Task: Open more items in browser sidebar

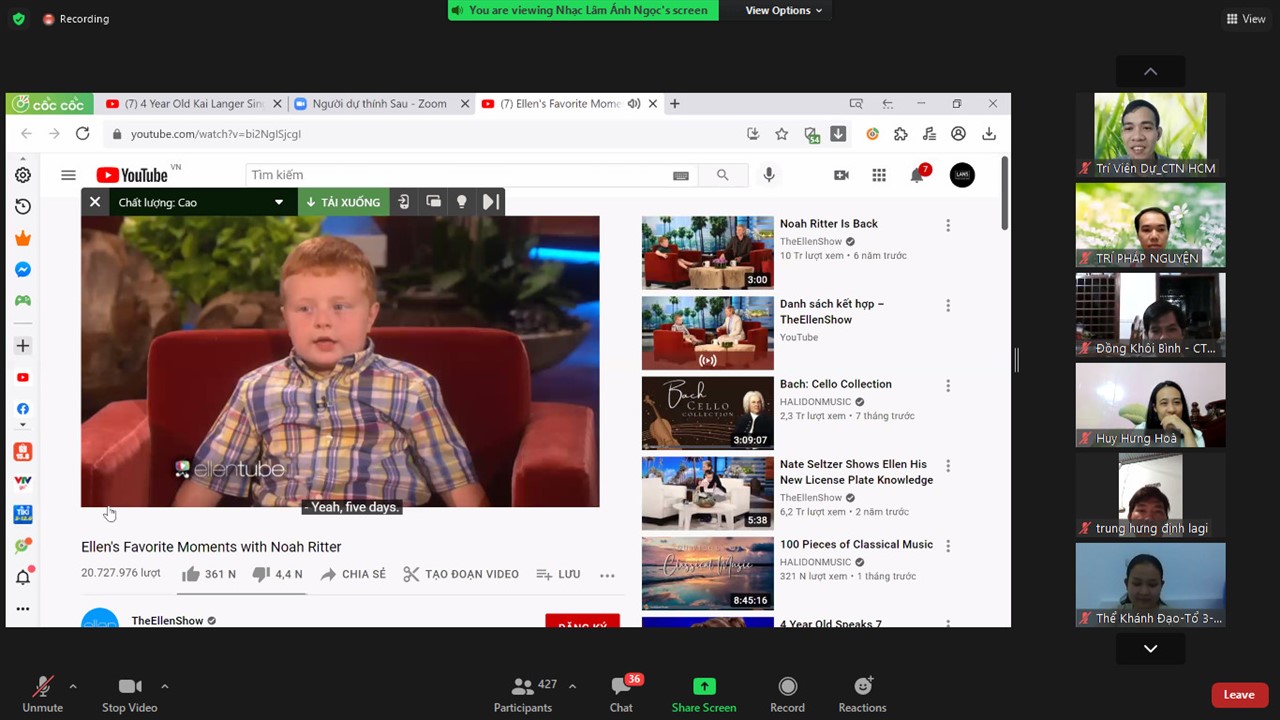Action: point(23,609)
